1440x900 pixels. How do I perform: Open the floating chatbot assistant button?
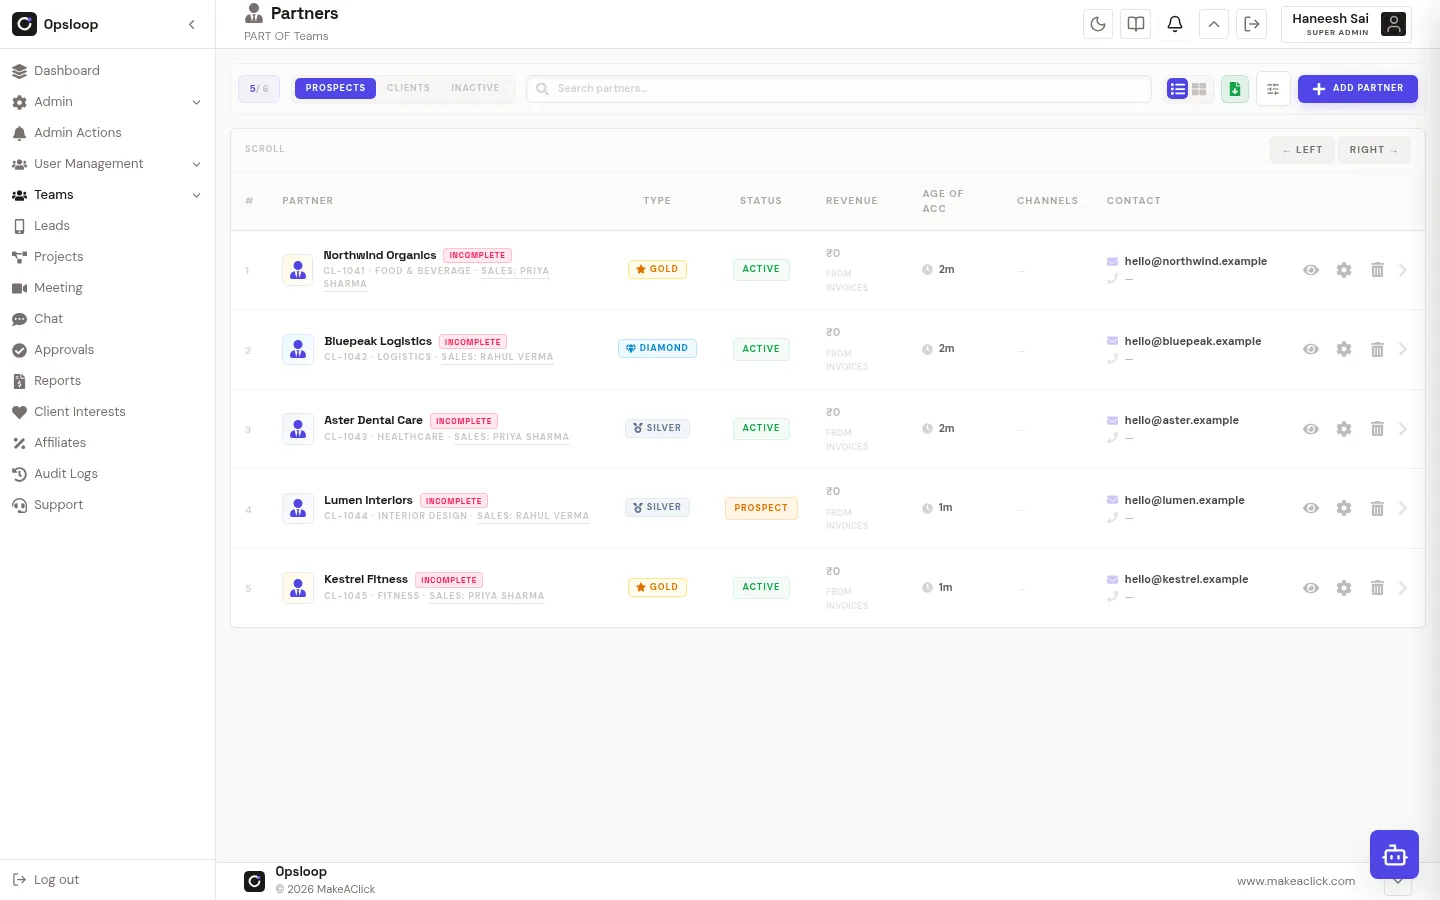point(1394,855)
